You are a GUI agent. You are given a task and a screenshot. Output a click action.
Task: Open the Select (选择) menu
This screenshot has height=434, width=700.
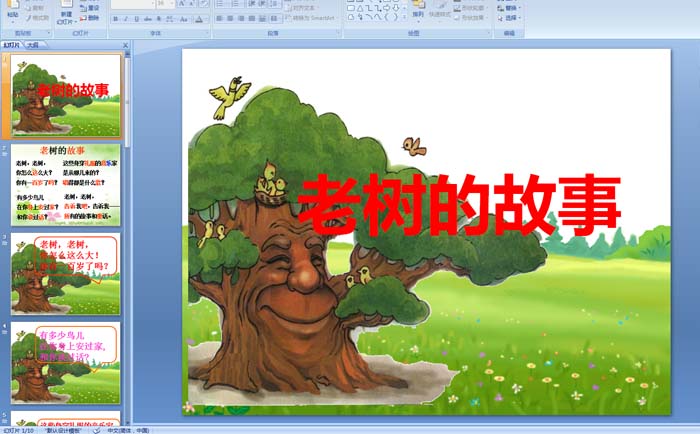click(508, 18)
